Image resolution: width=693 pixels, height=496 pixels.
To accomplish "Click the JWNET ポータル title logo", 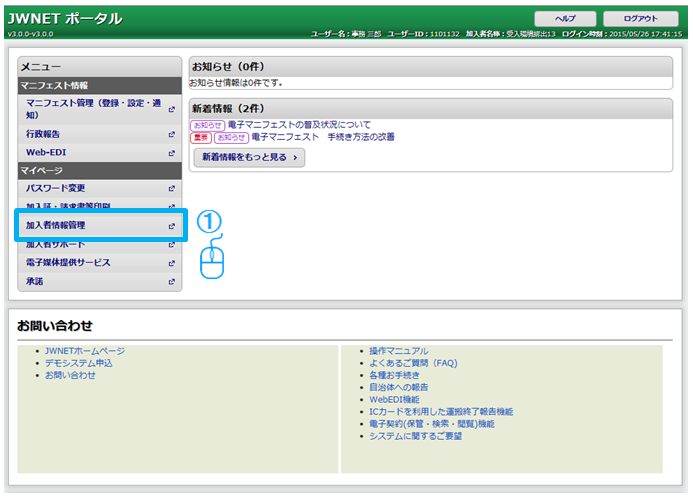I will coord(65,19).
